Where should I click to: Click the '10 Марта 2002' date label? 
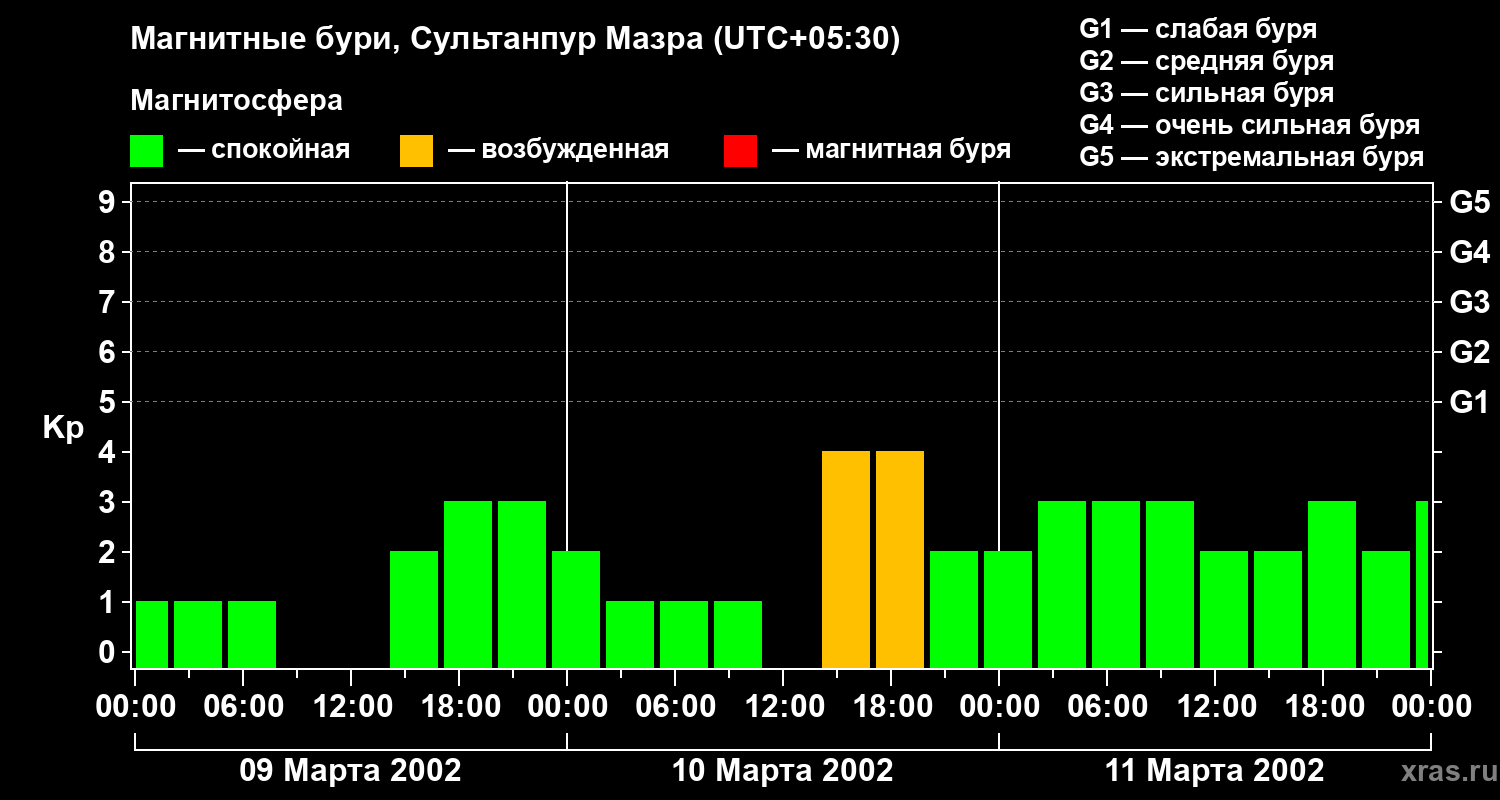782,771
